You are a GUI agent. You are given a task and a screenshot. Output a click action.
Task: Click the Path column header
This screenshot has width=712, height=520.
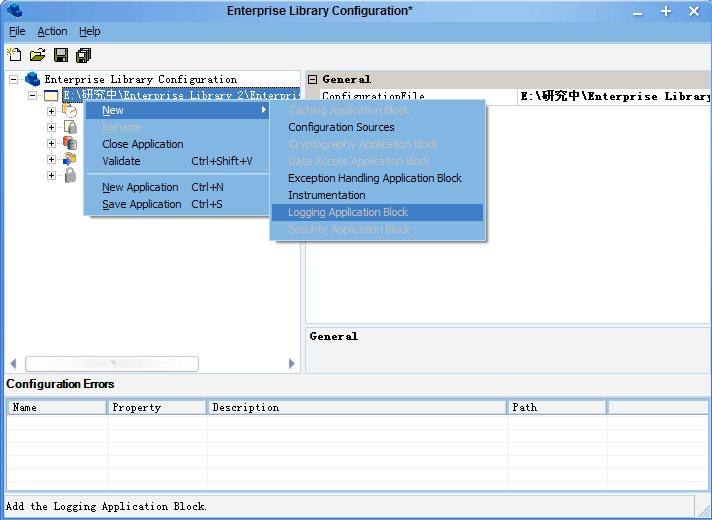(557, 407)
